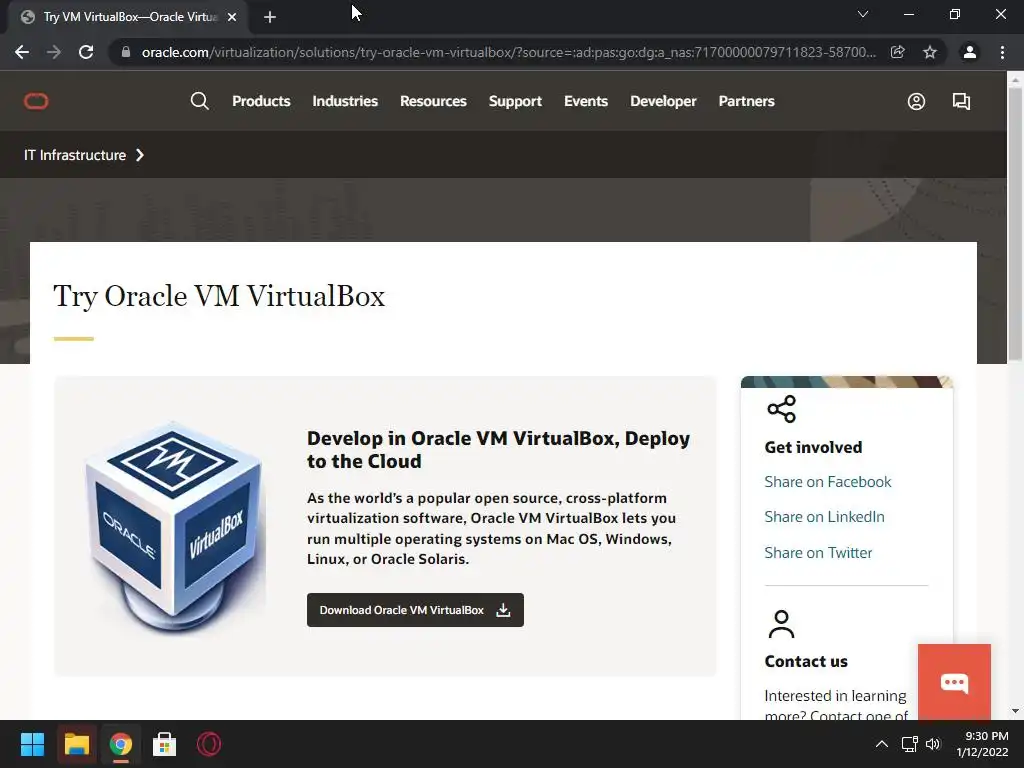Expand the chevron next to IT Infrastructure
The height and width of the screenshot is (768, 1024).
[139, 155]
